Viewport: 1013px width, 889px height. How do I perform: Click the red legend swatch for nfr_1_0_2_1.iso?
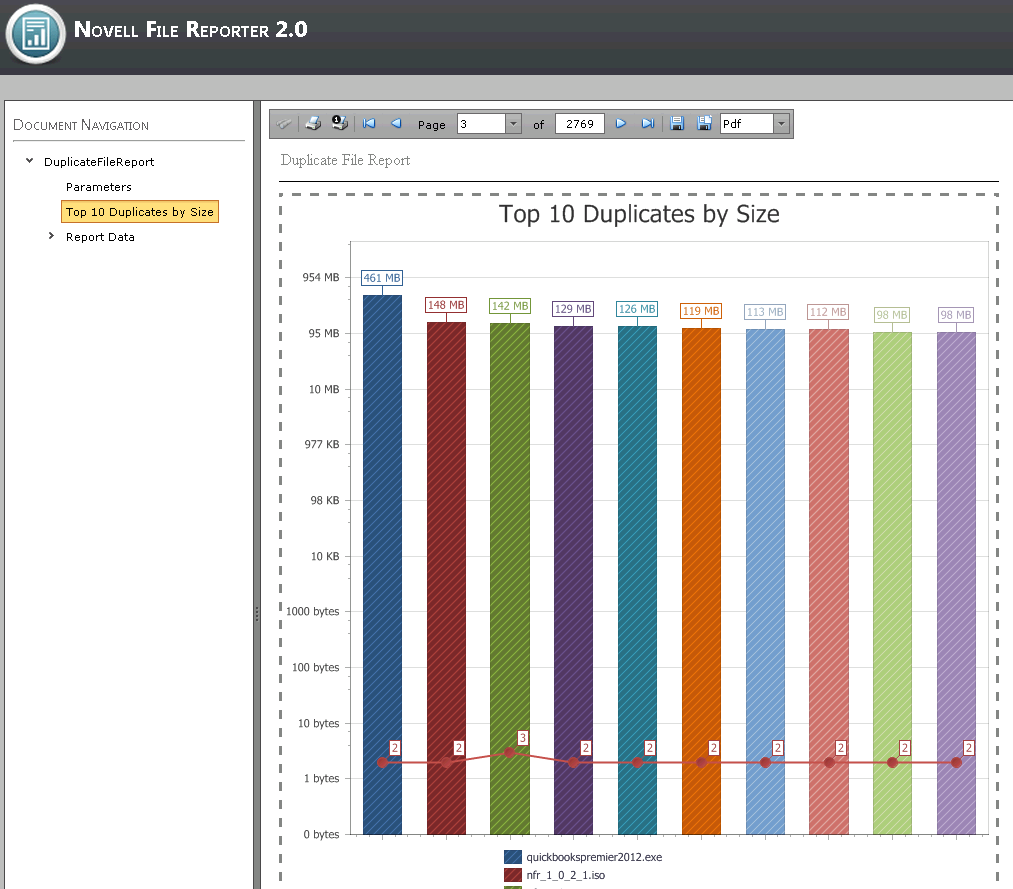click(513, 875)
